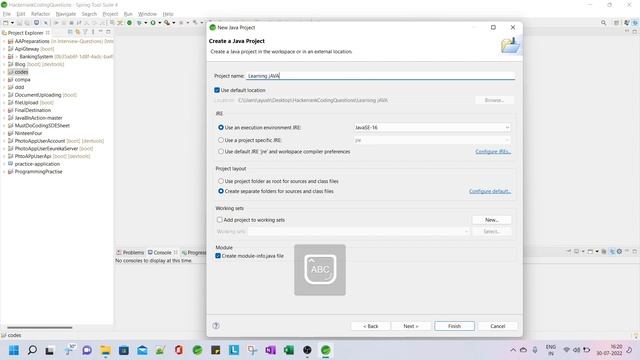Expand the FinalDestination project node
640x360 pixels.
[x=4, y=110]
